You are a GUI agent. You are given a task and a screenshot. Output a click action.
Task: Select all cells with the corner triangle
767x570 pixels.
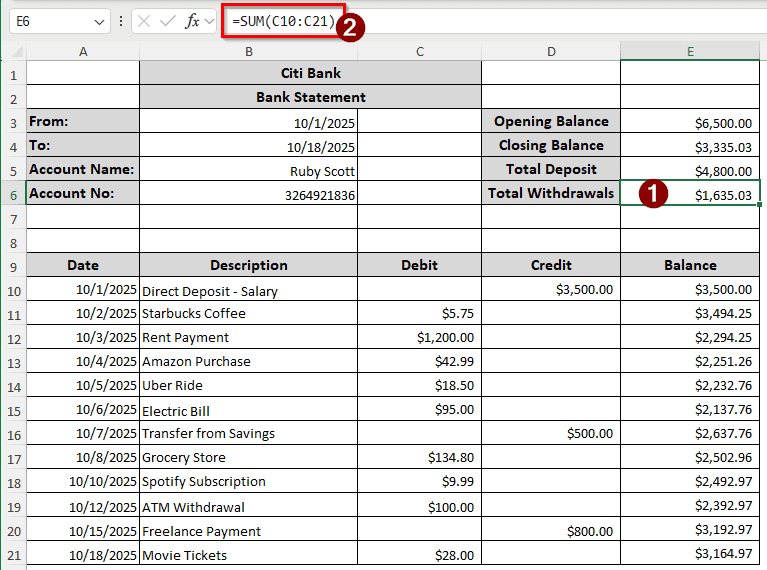[17, 51]
